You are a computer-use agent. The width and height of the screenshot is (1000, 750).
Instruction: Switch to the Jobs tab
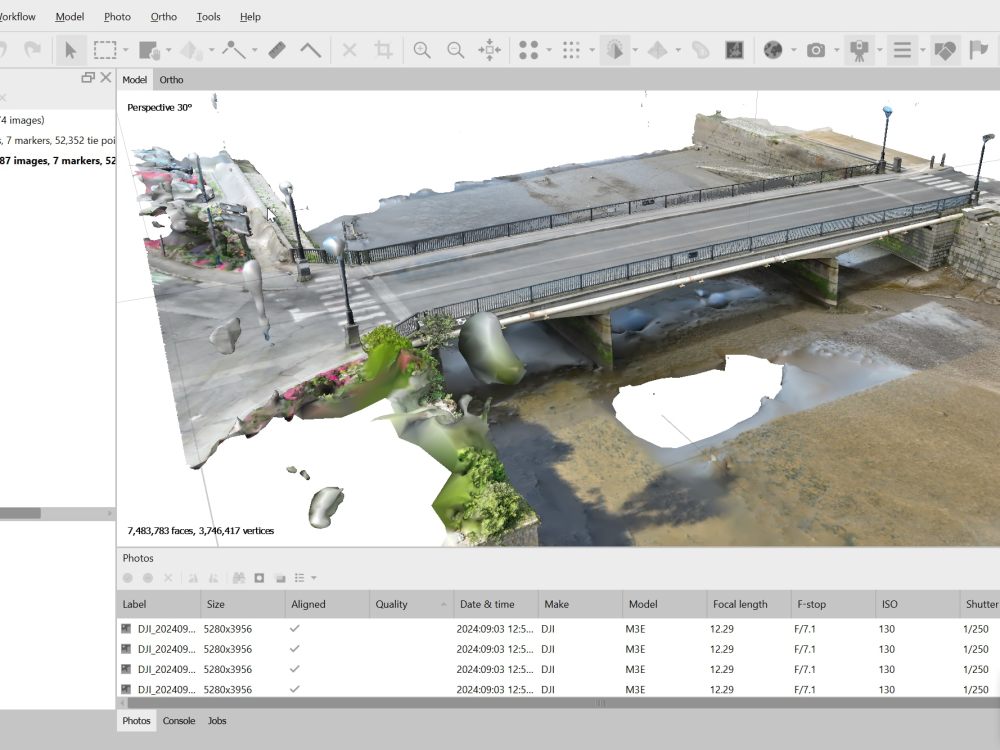[217, 721]
